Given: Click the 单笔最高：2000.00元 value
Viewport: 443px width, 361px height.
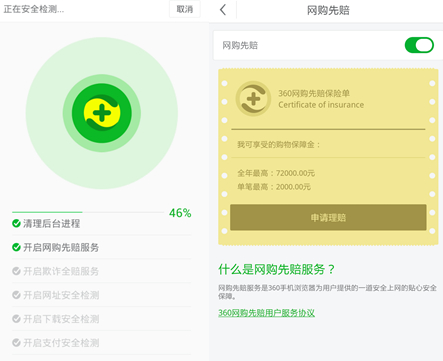Looking at the screenshot, I should pyautogui.click(x=274, y=187).
